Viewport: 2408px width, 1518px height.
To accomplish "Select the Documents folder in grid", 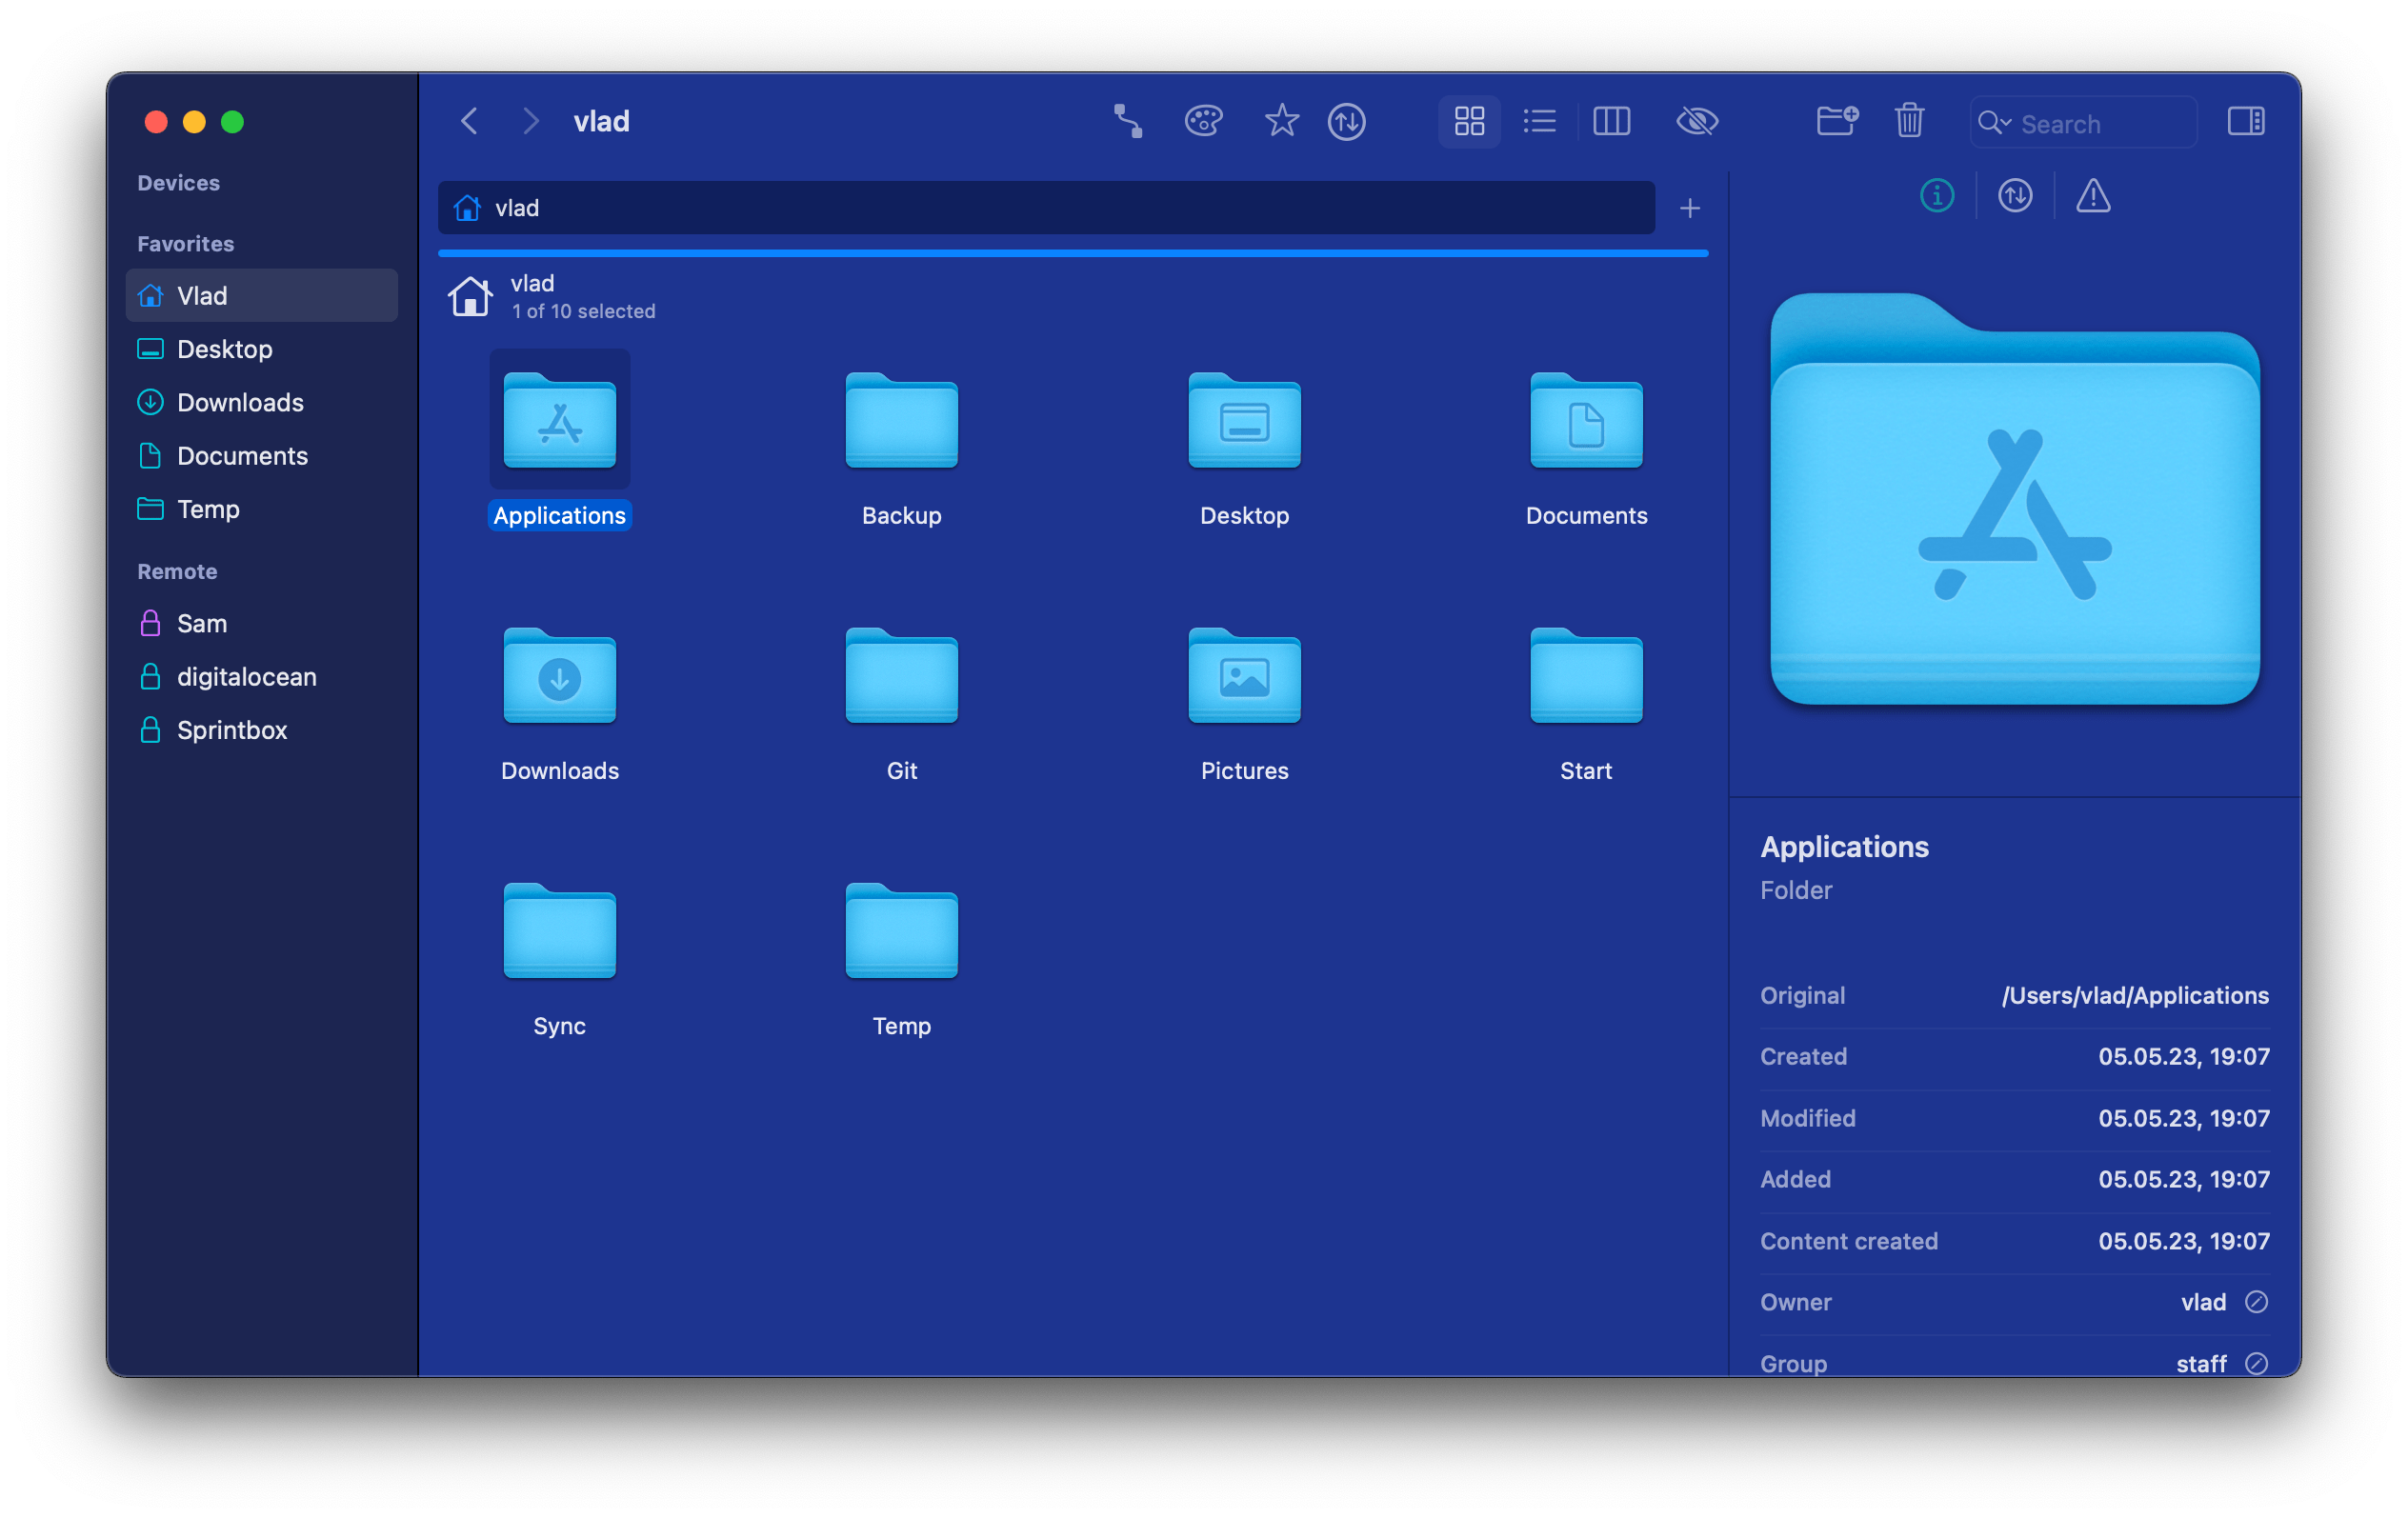I will point(1586,421).
